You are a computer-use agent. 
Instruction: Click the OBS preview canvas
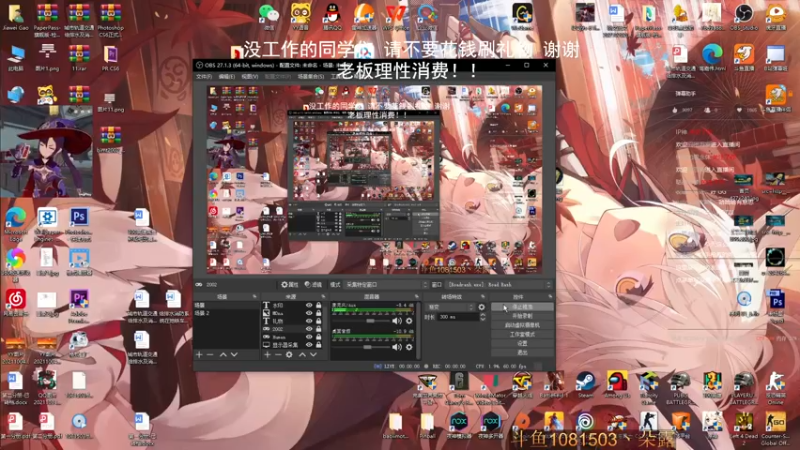(374, 180)
